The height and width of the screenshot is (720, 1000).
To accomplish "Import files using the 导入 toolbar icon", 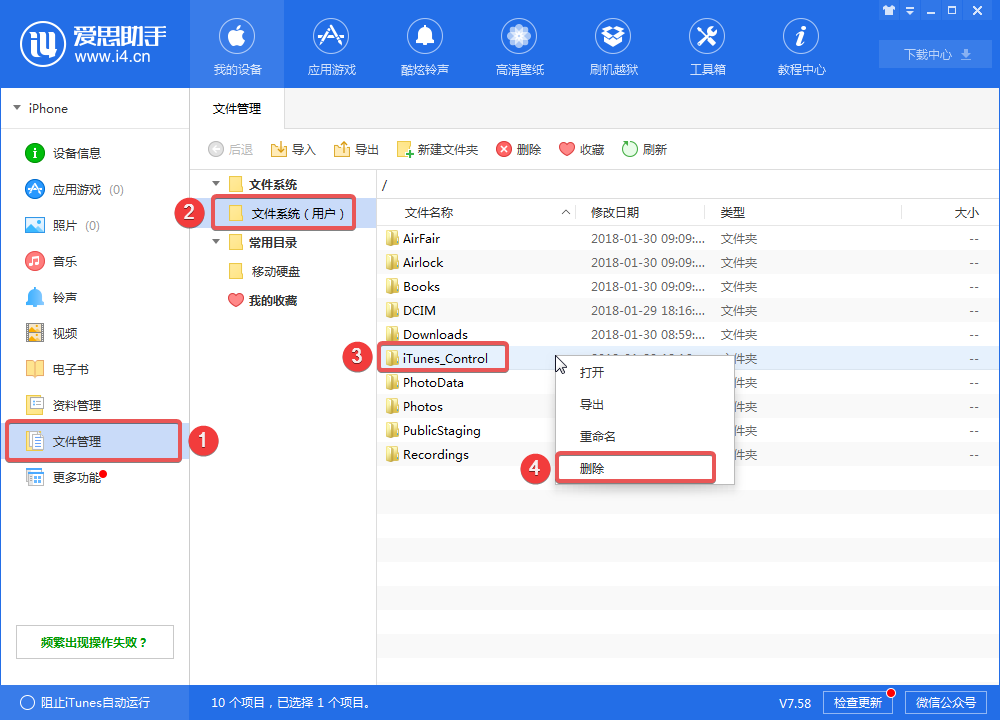I will click(x=292, y=149).
